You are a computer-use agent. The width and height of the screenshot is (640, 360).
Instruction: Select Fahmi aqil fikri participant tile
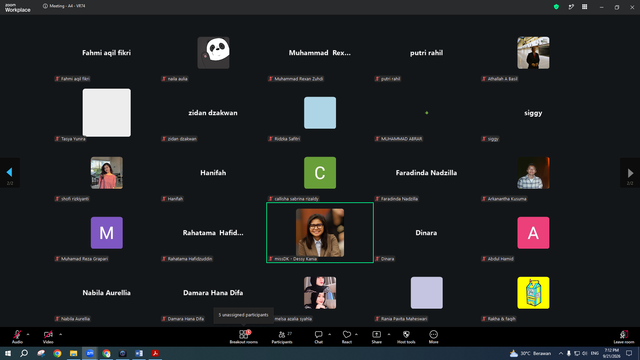[107, 53]
